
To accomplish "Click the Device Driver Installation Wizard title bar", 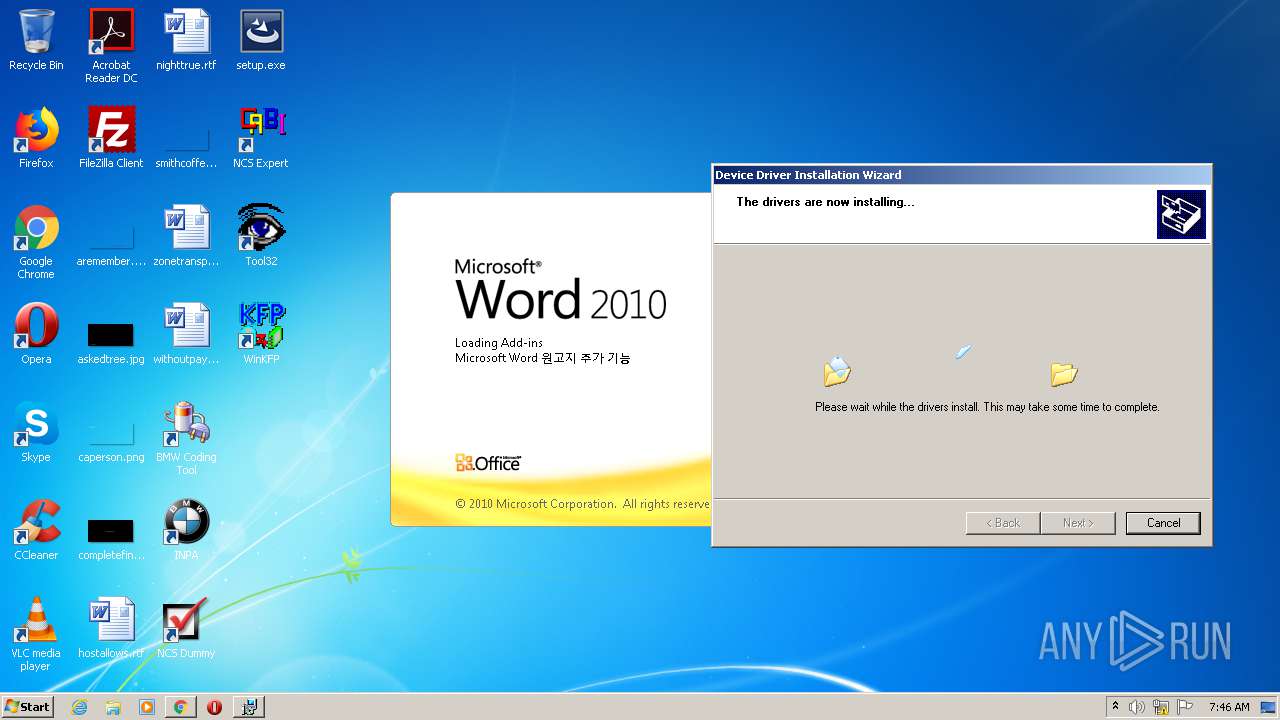I will pyautogui.click(x=961, y=175).
